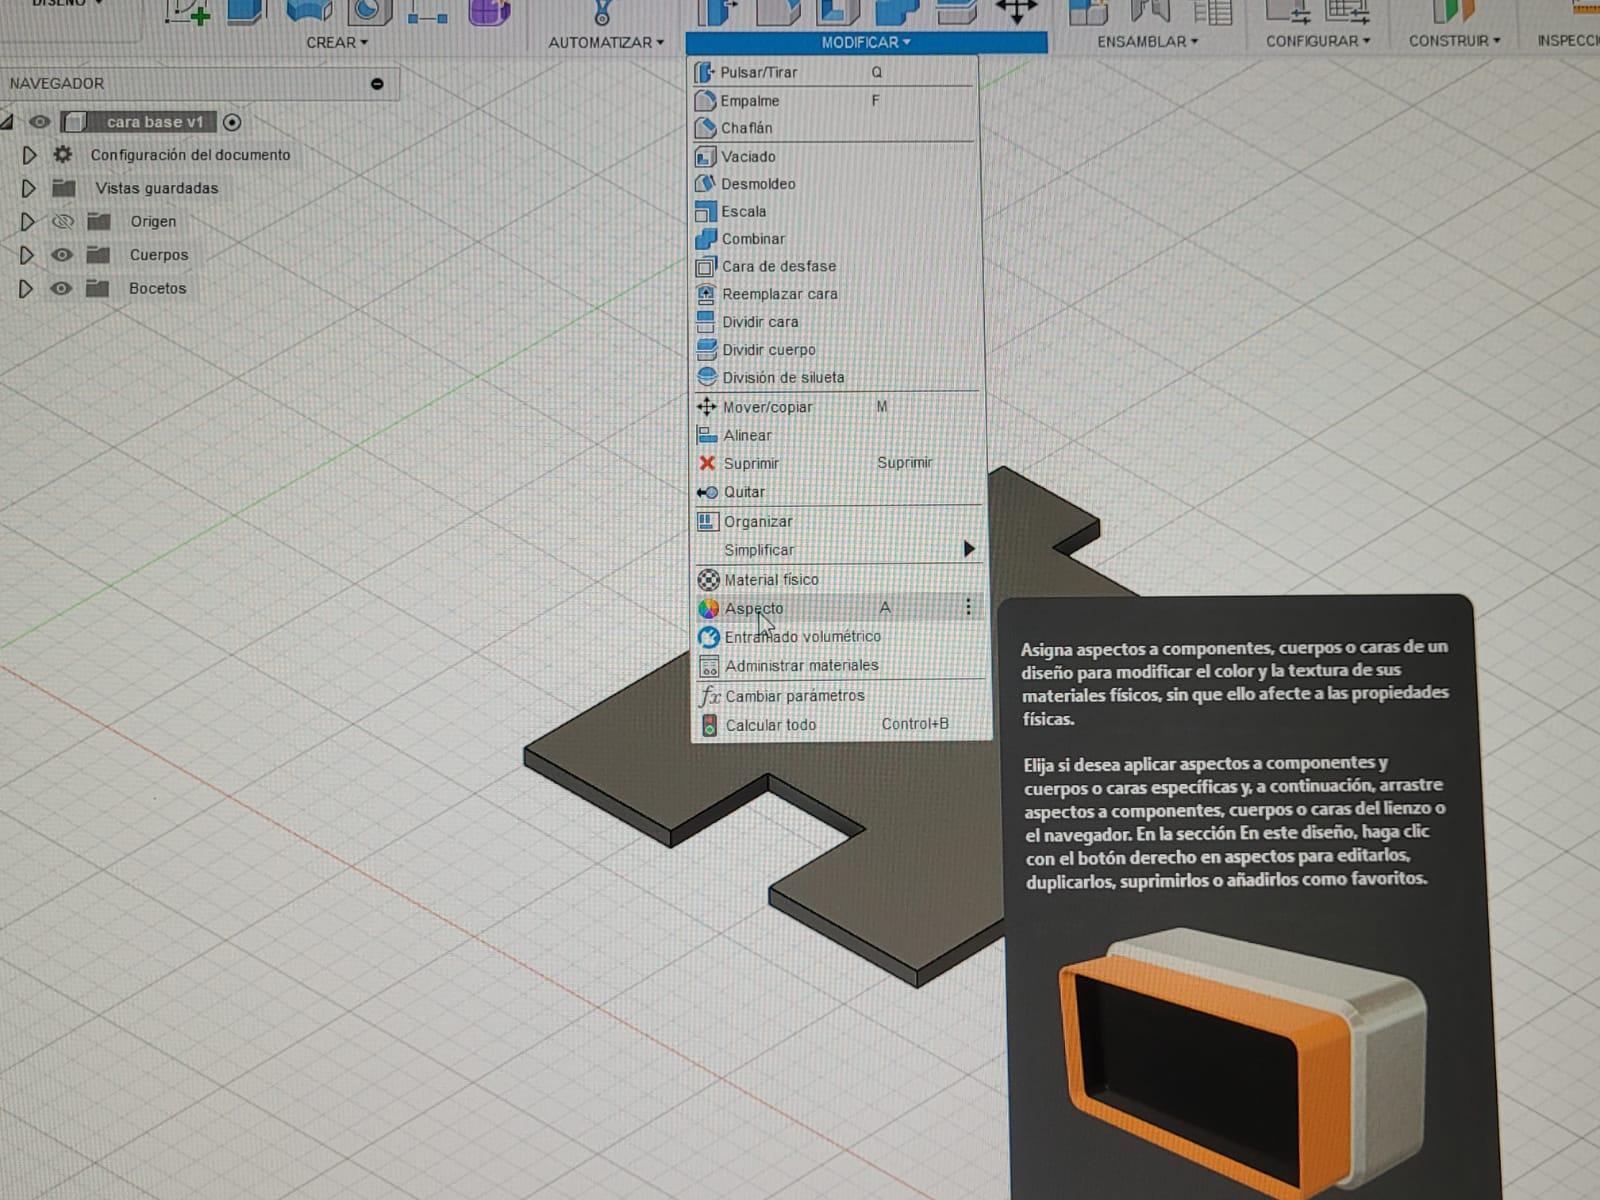Activate cara base v1 component radio button

tap(232, 122)
